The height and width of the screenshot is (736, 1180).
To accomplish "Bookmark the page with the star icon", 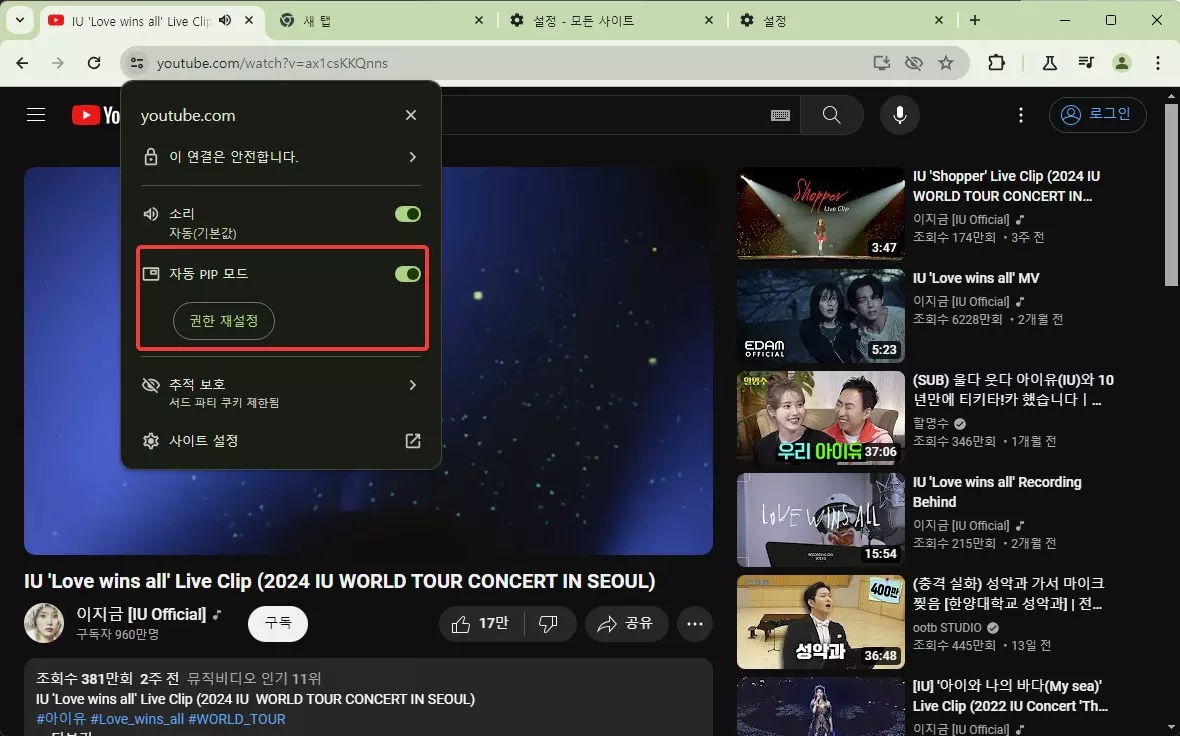I will (x=946, y=62).
